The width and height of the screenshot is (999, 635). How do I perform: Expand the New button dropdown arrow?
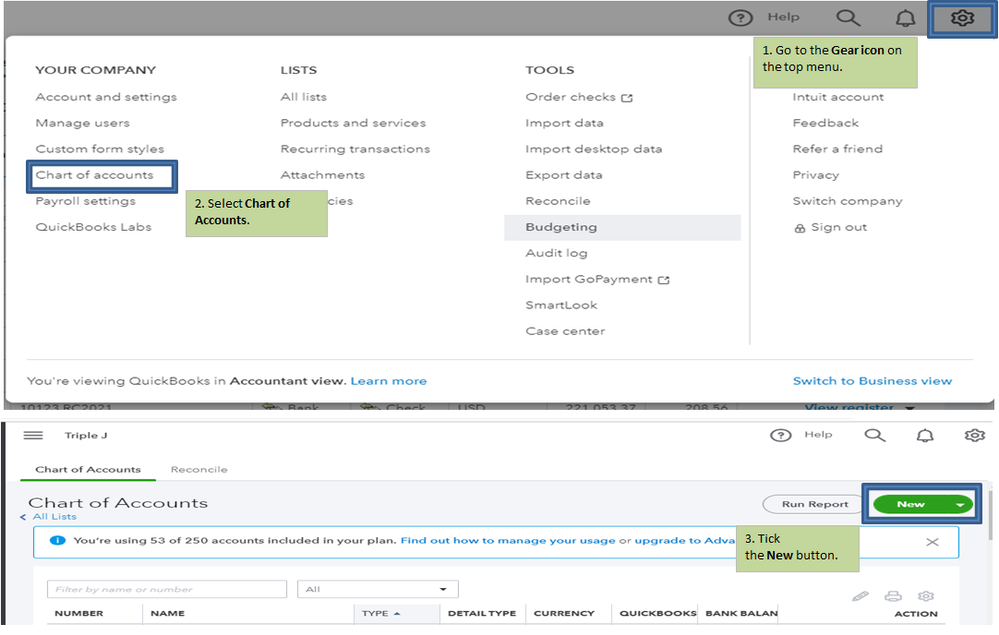[x=960, y=505]
